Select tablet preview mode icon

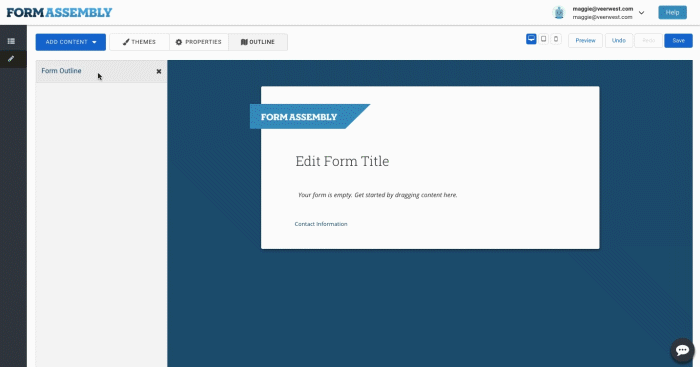543,39
